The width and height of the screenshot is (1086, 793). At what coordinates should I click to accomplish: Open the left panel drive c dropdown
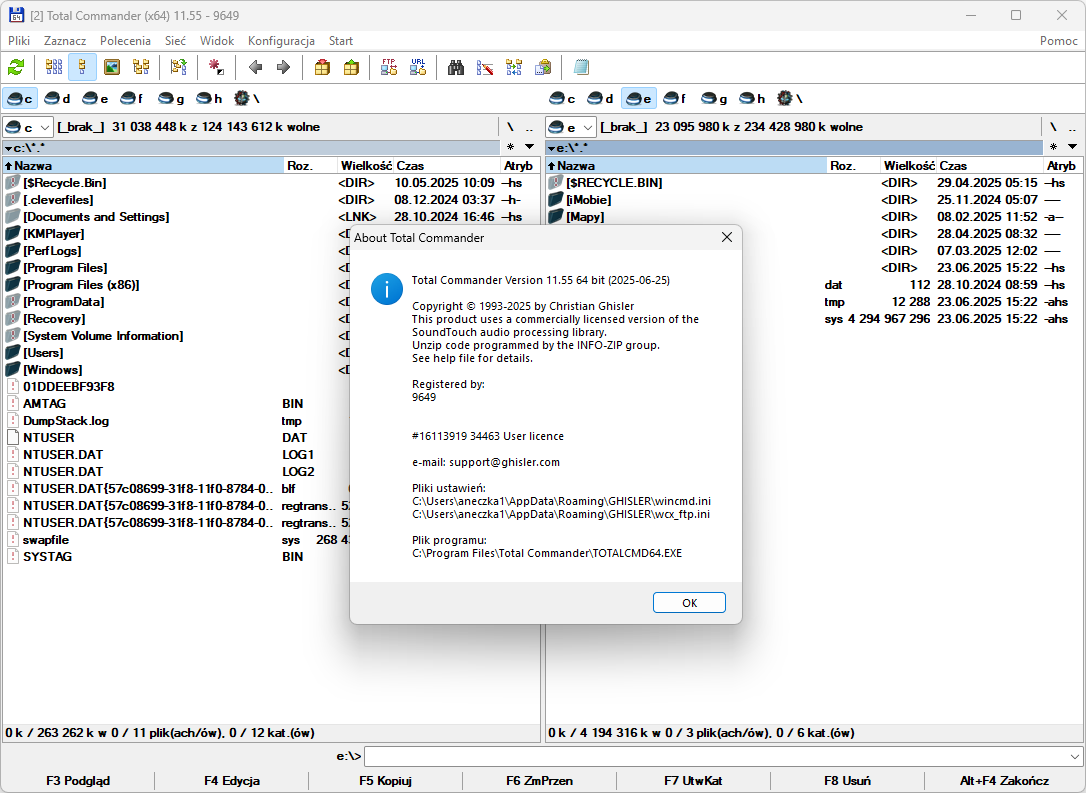[28, 127]
